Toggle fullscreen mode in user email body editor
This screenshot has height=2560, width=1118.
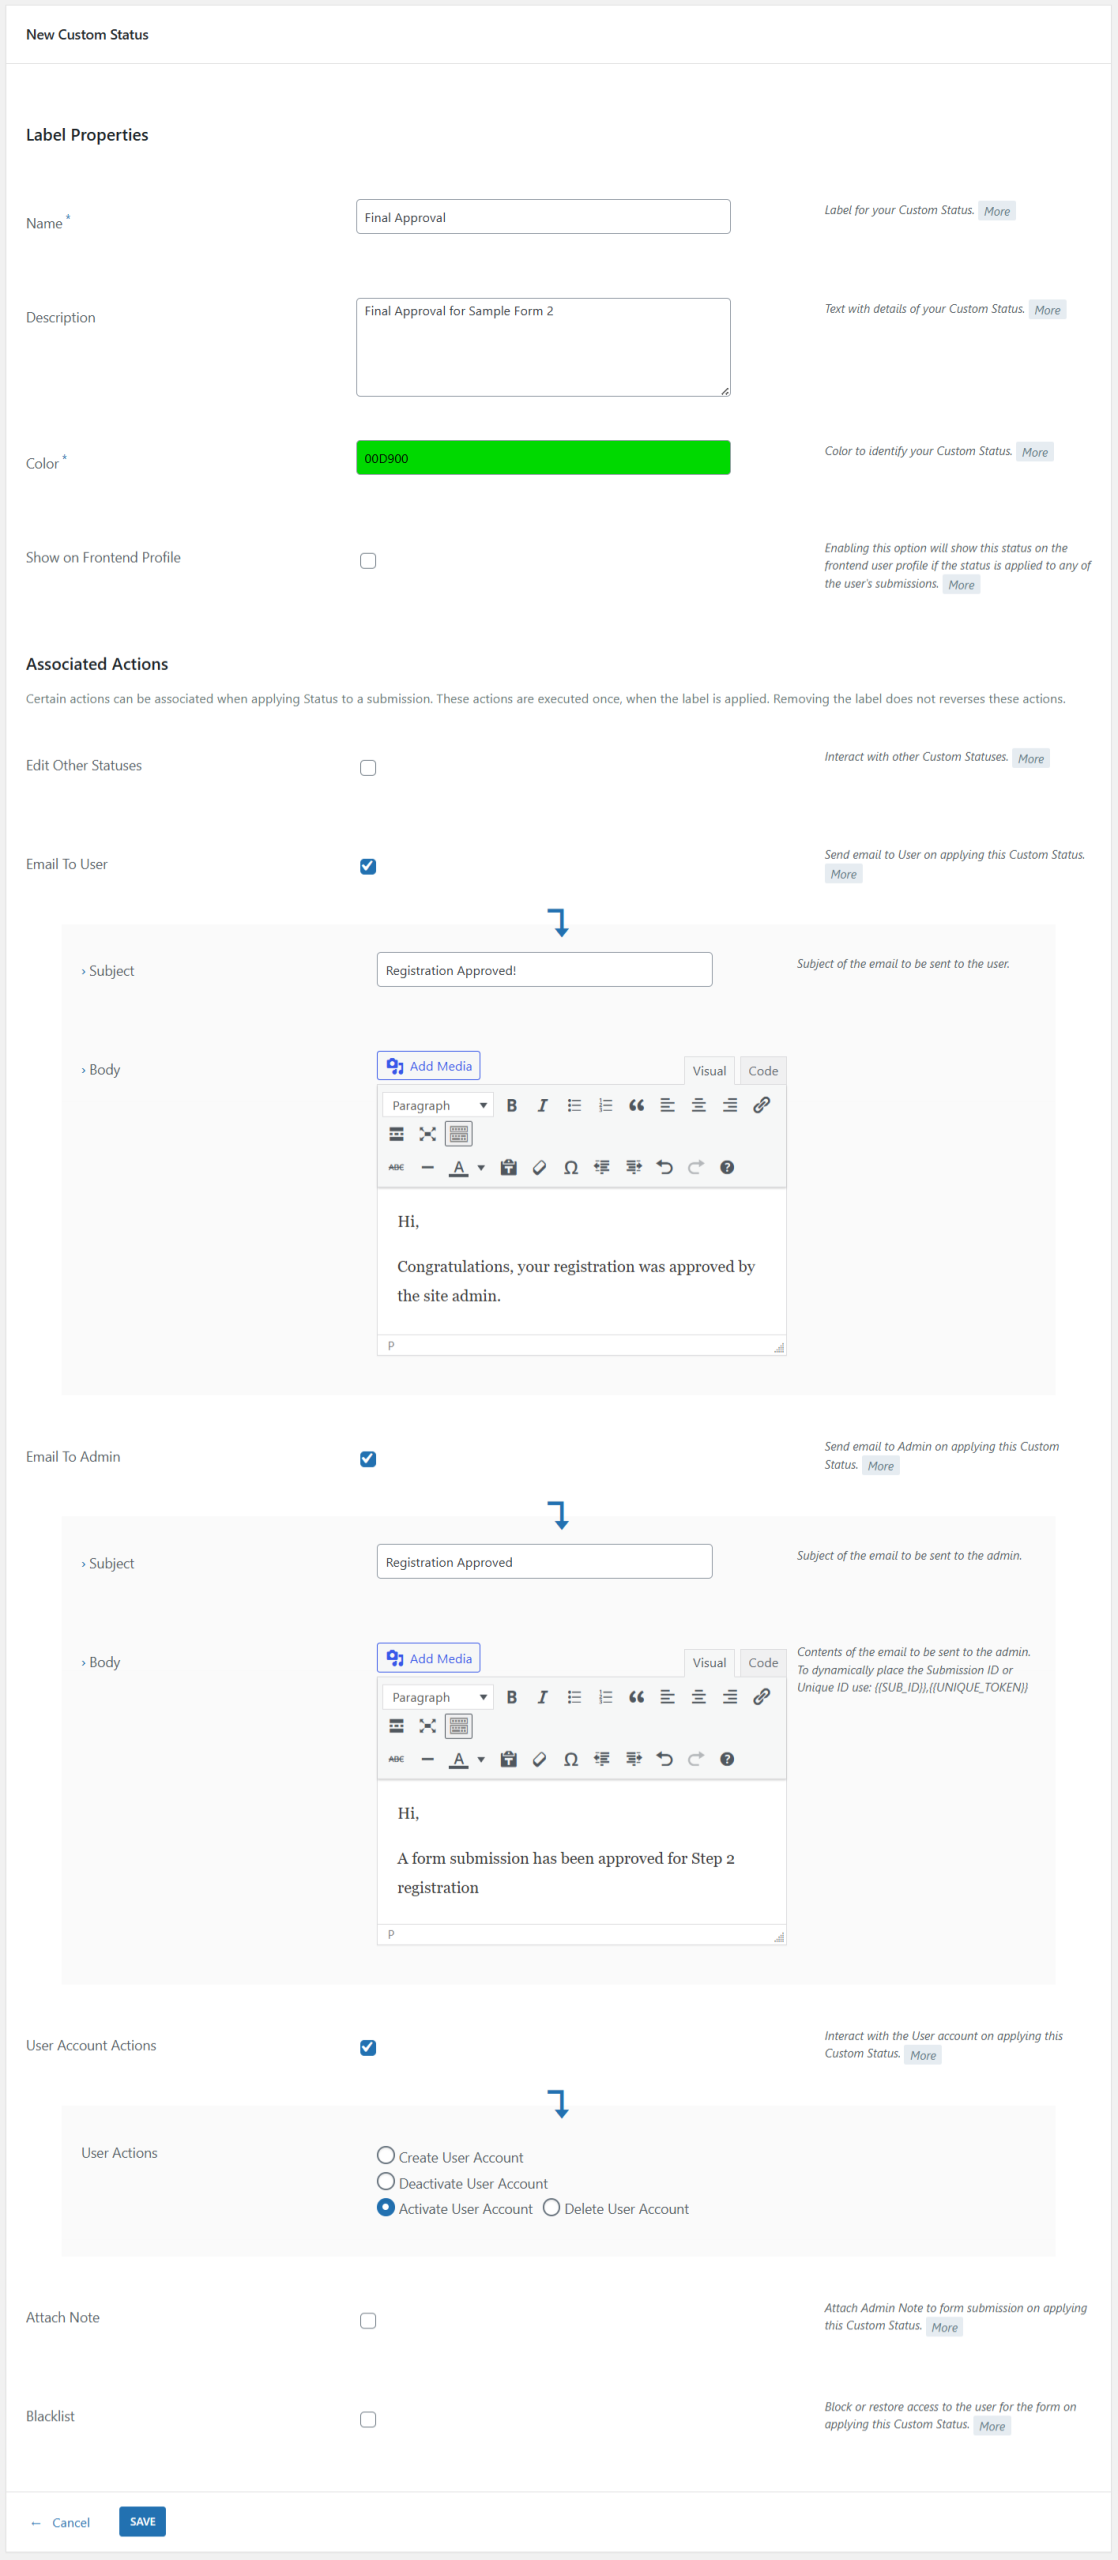point(427,1134)
